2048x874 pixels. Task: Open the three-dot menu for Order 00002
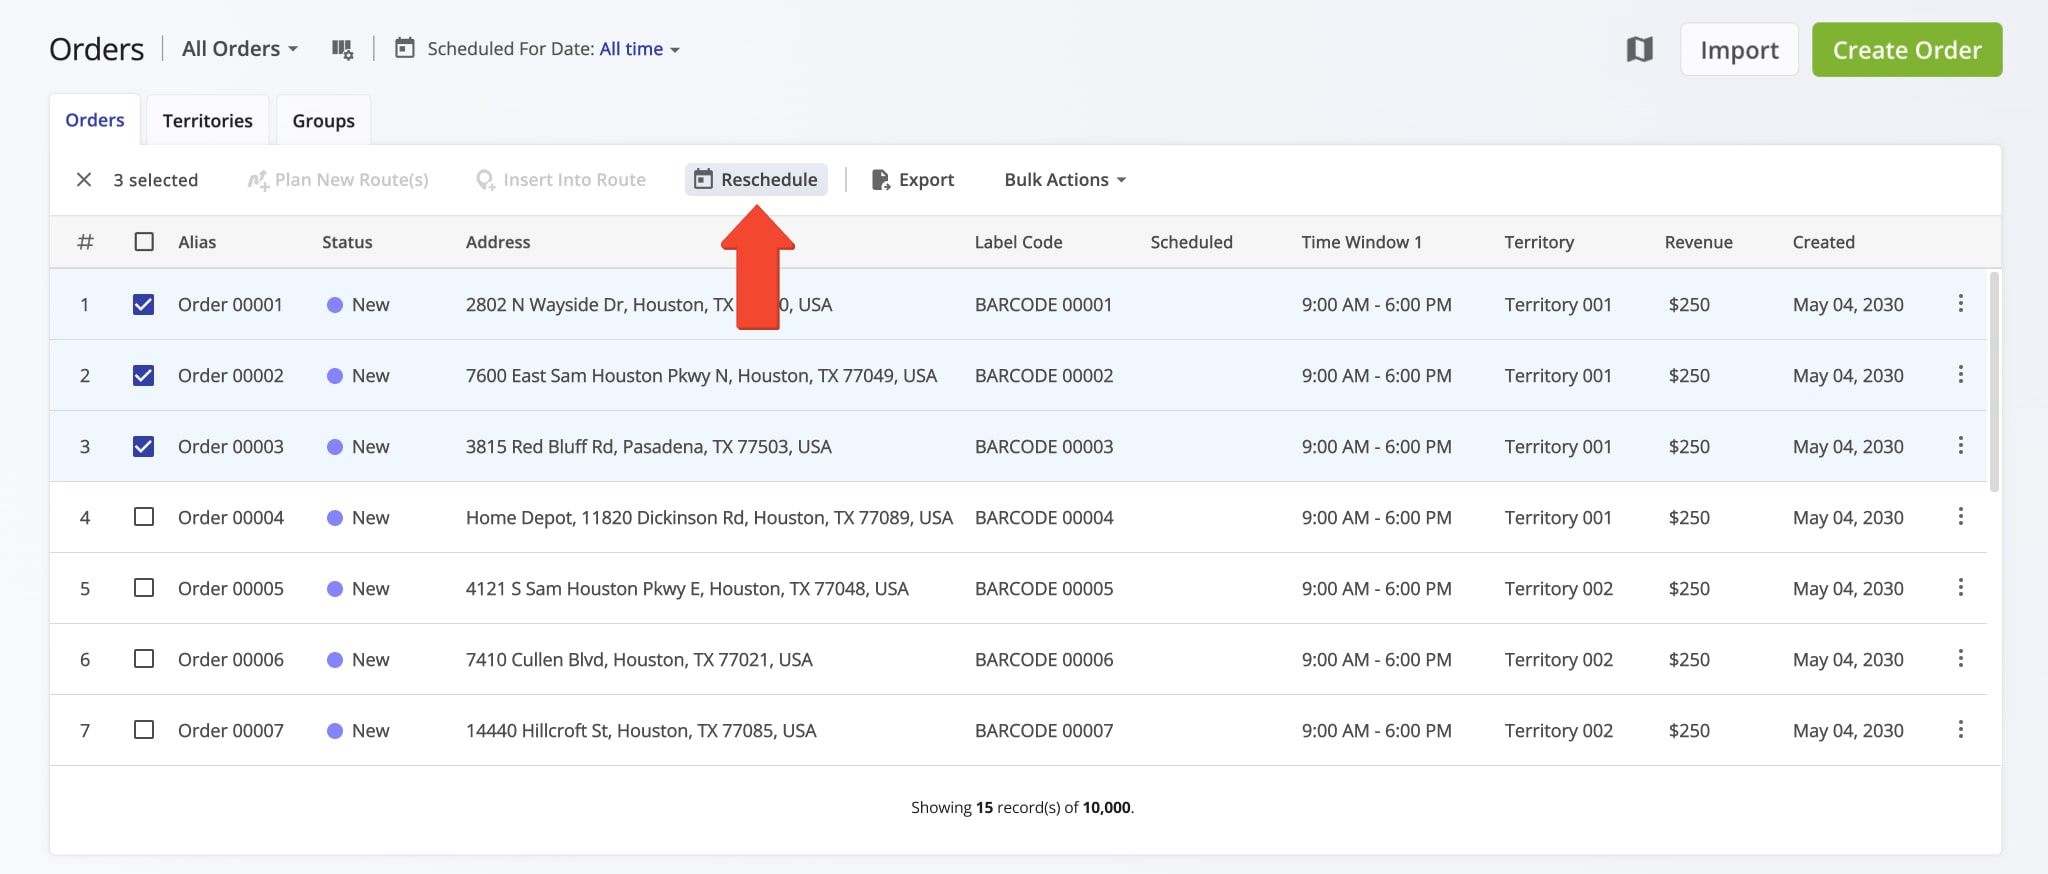1960,374
